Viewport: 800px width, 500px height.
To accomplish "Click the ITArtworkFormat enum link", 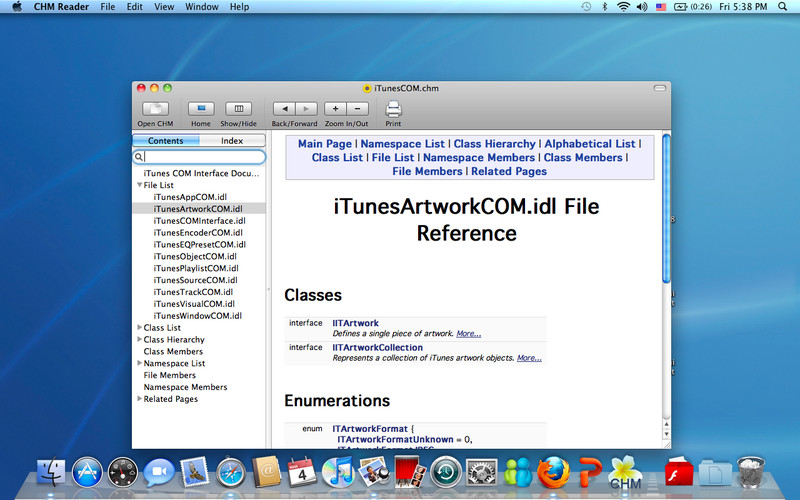I will (x=370, y=429).
